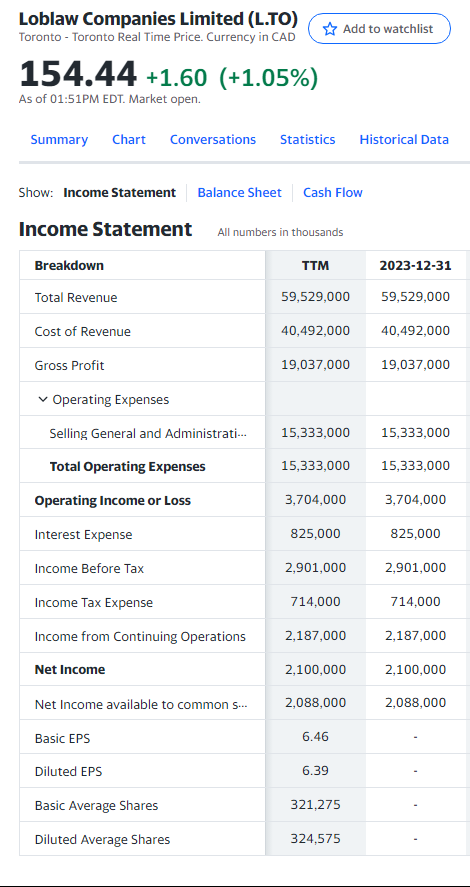Click the 154.44 share price
Image resolution: width=470 pixels, height=887 pixels.
click(78, 74)
